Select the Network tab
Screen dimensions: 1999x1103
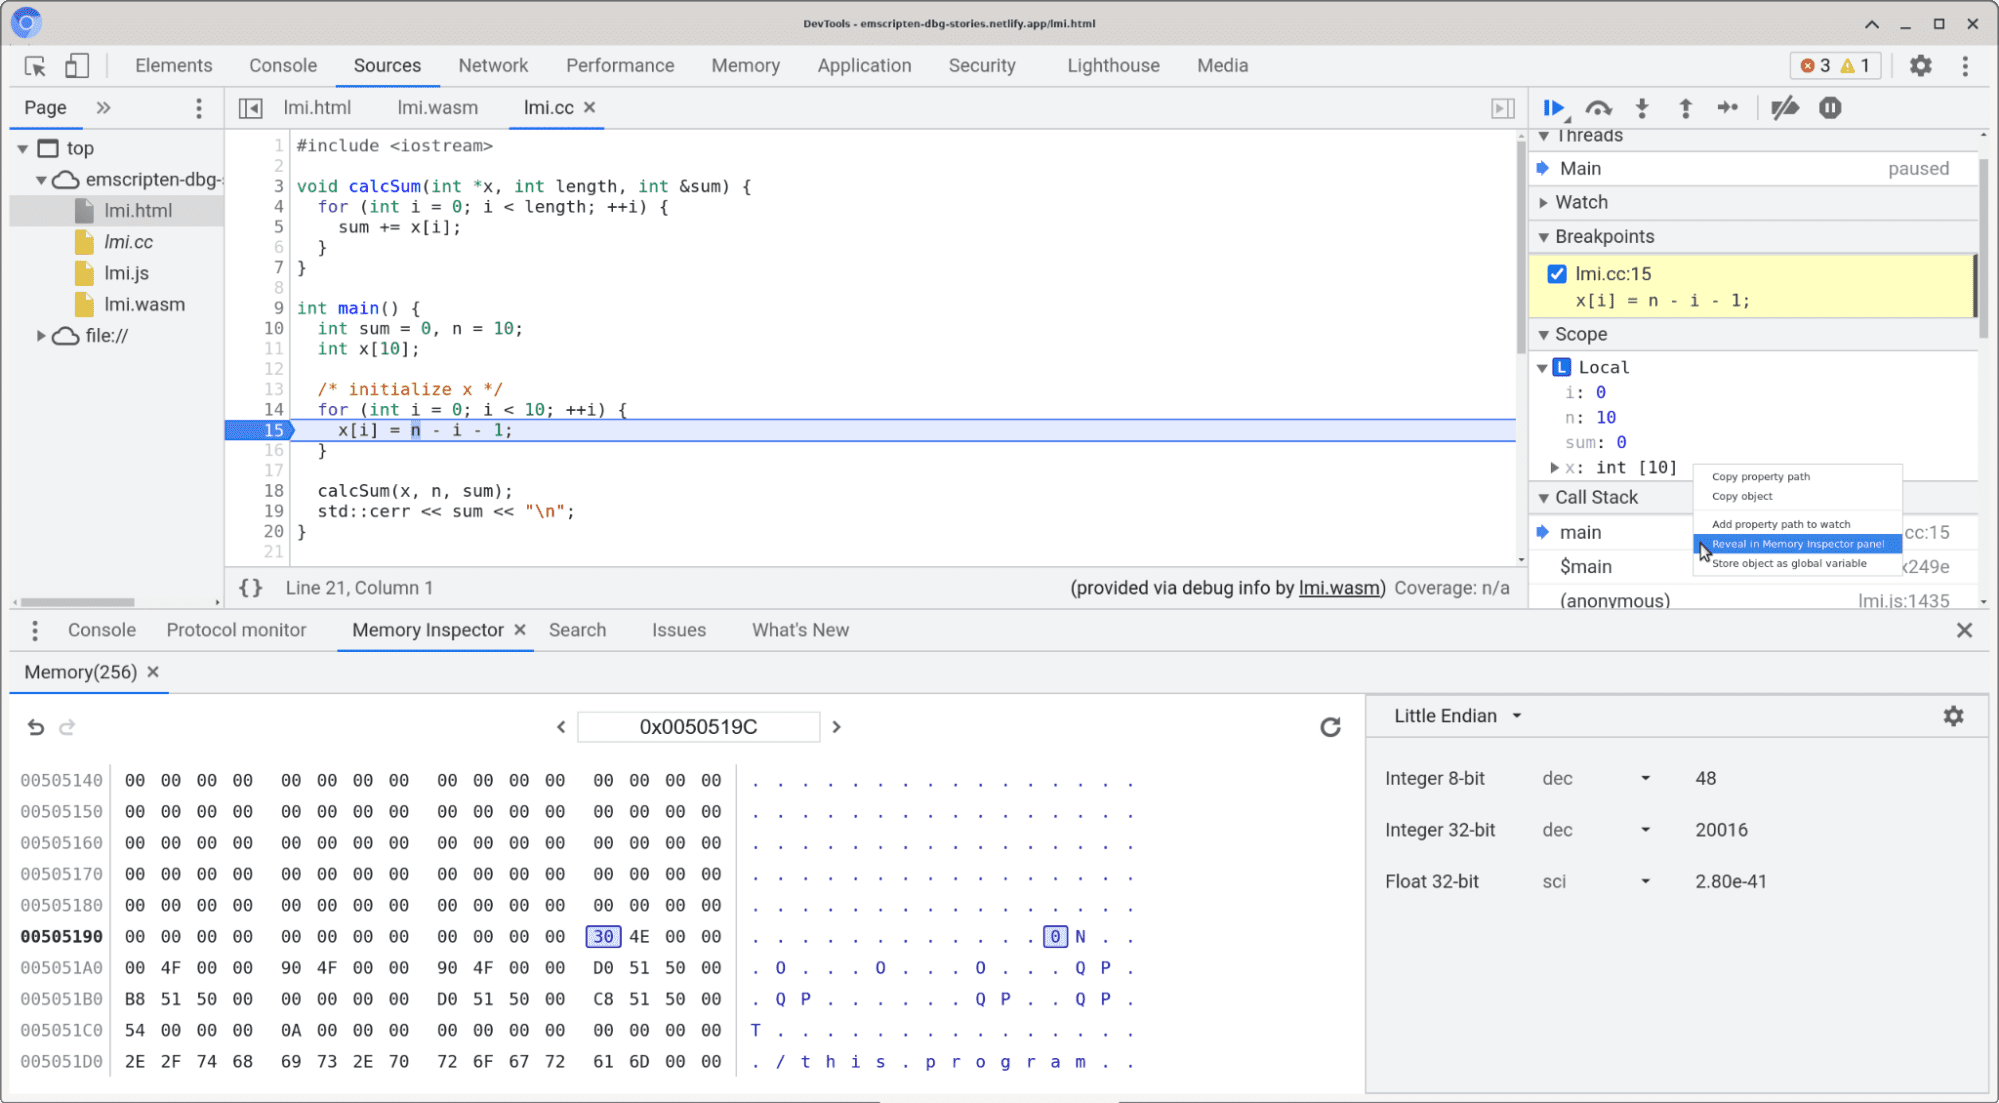tap(490, 65)
